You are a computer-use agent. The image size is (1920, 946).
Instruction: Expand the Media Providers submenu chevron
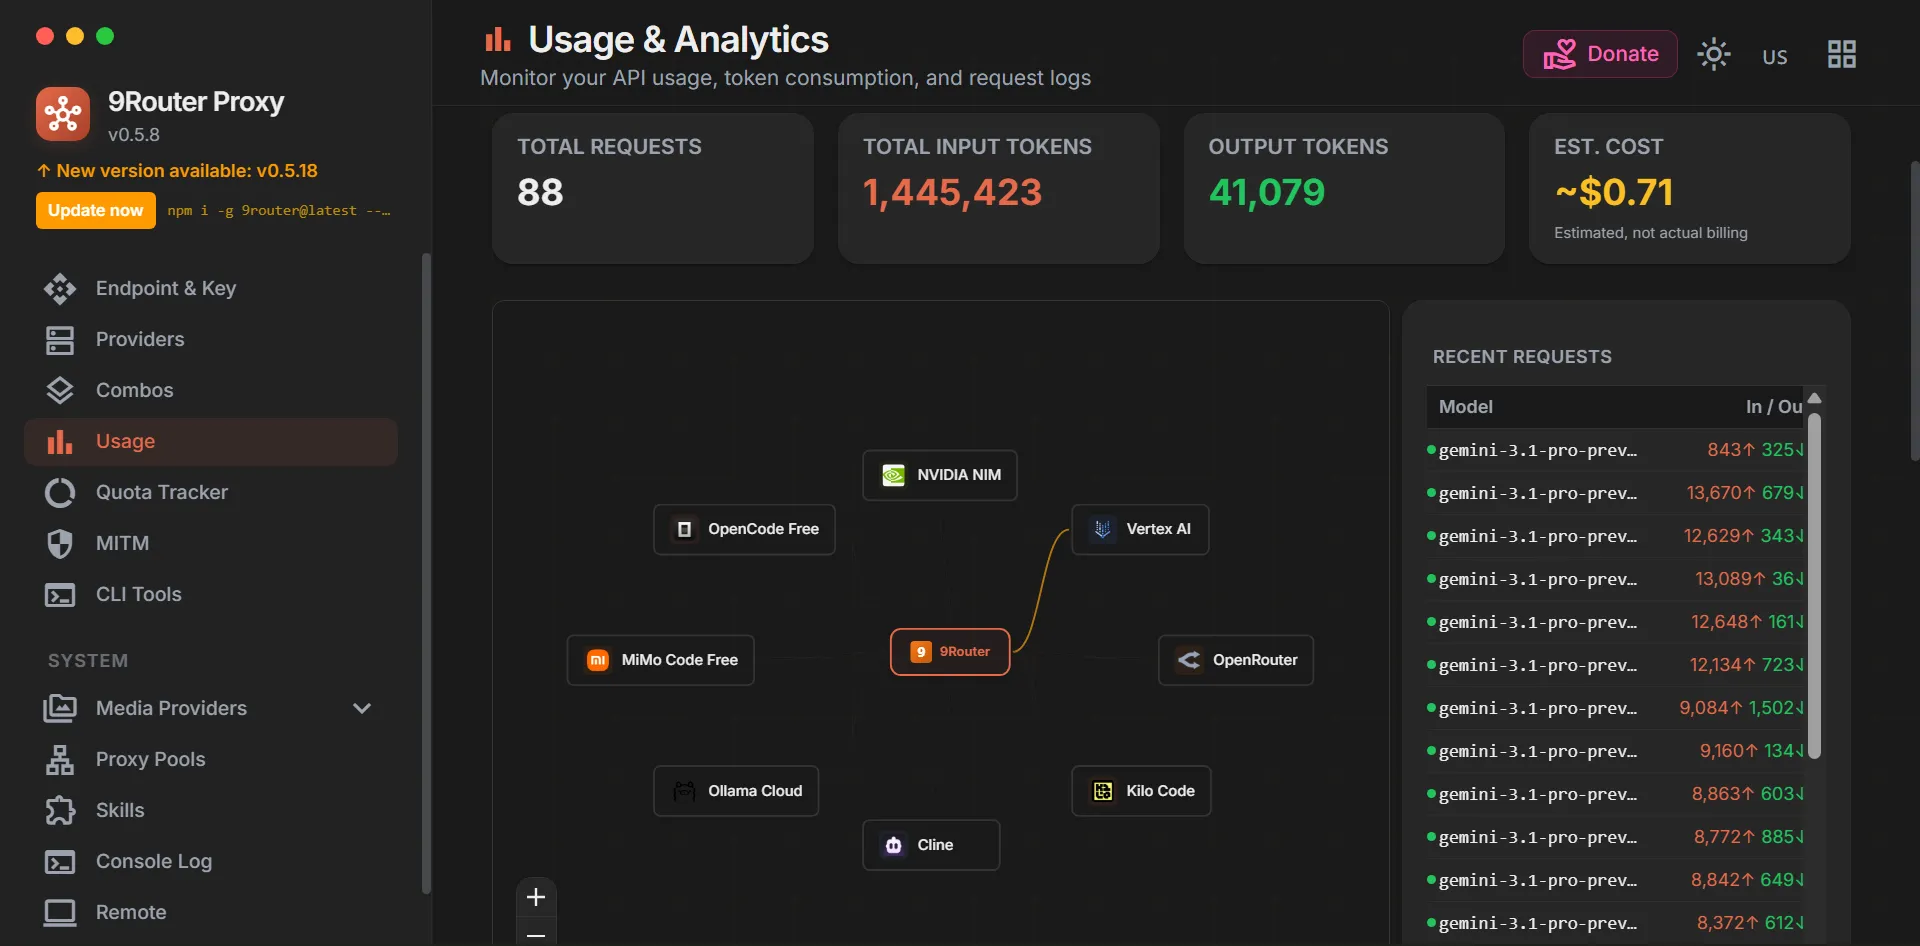[362, 709]
